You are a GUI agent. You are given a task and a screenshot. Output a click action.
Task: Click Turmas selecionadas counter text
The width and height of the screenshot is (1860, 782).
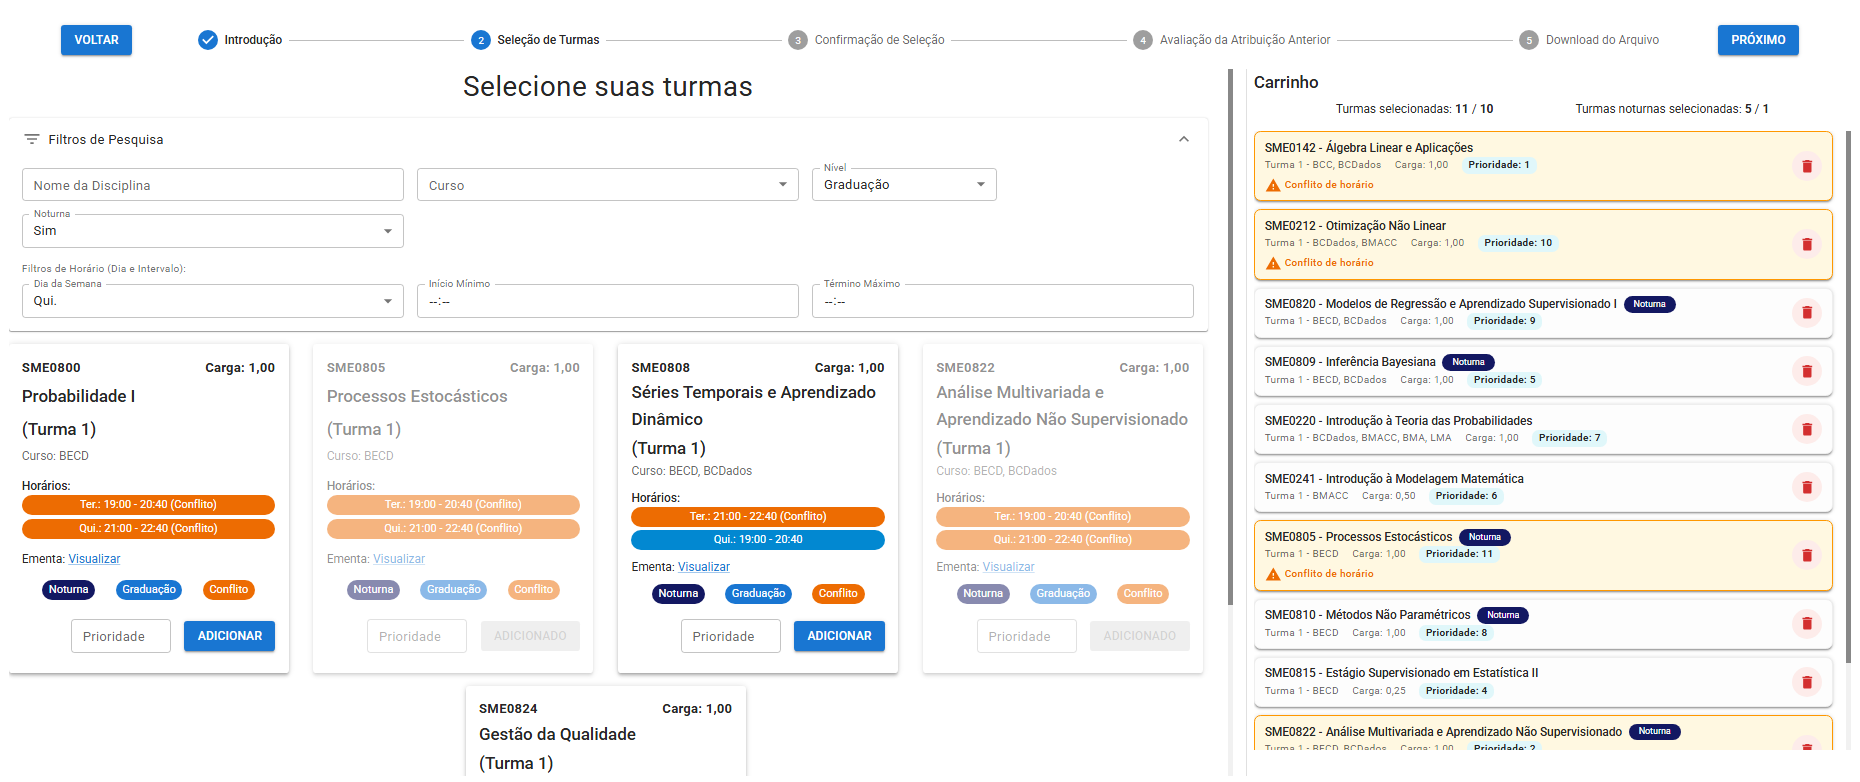[x=1414, y=109]
